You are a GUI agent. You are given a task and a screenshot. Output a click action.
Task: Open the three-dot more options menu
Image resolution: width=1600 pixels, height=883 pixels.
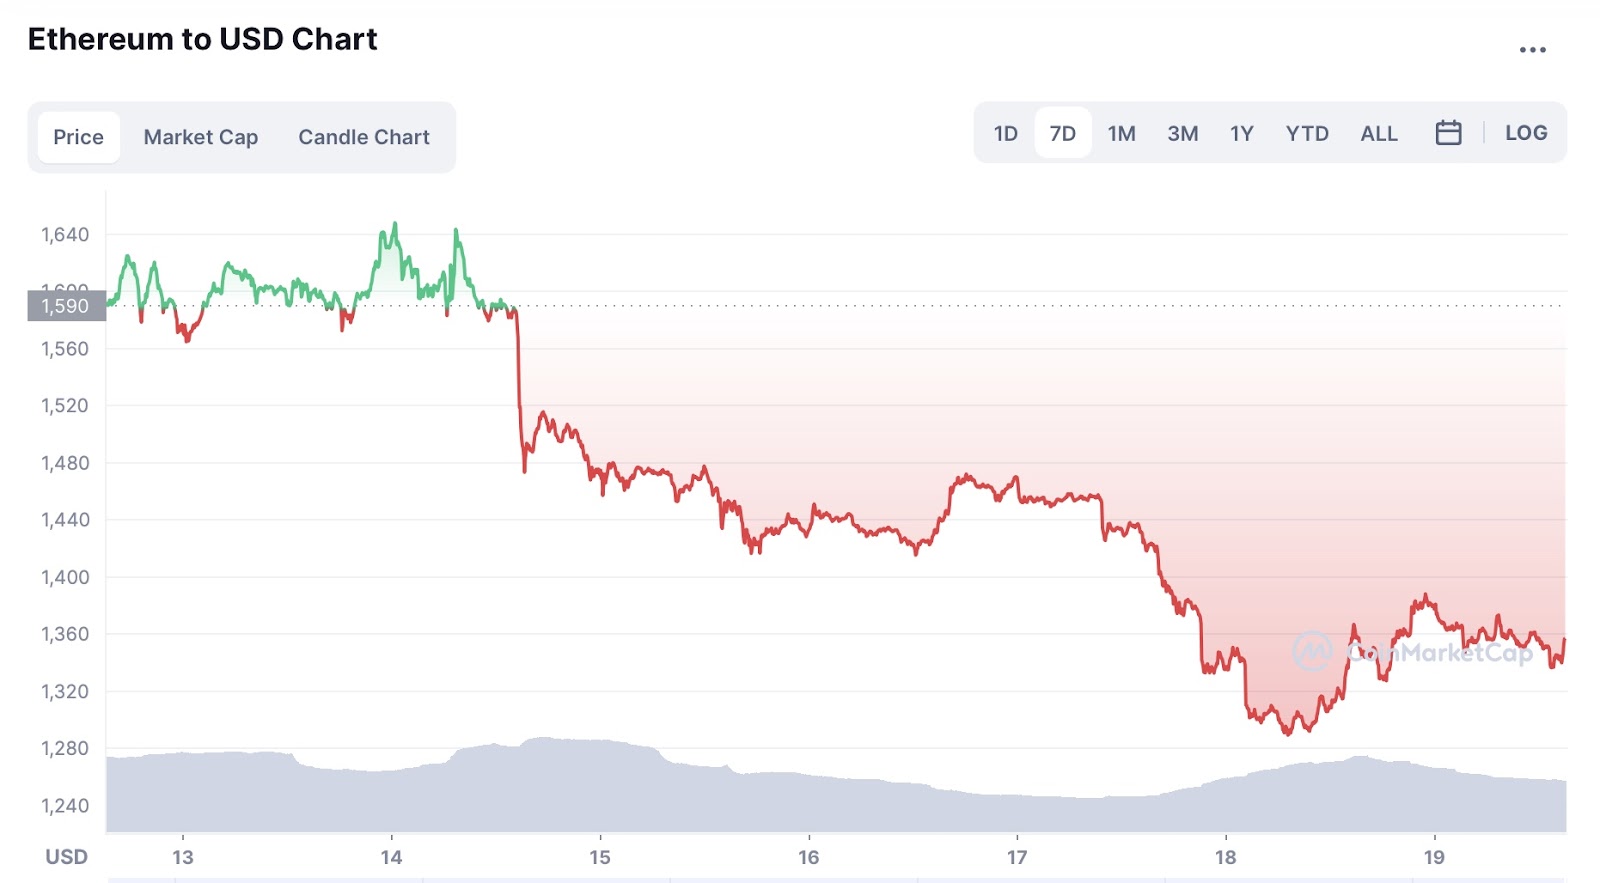coord(1532,49)
